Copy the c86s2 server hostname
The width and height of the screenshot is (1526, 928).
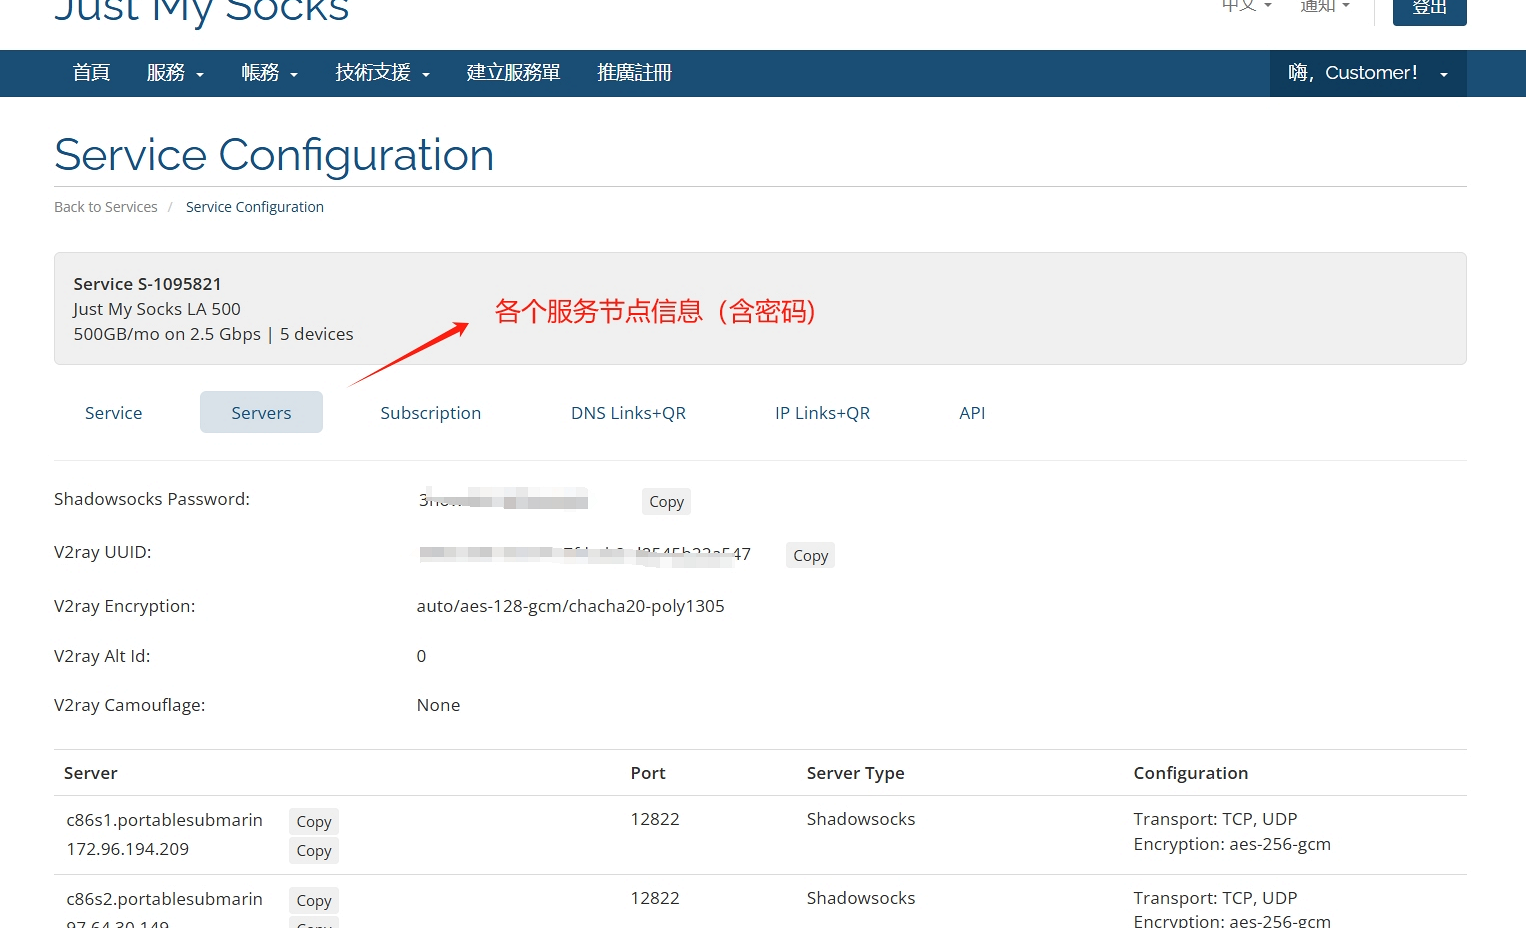[x=314, y=900]
